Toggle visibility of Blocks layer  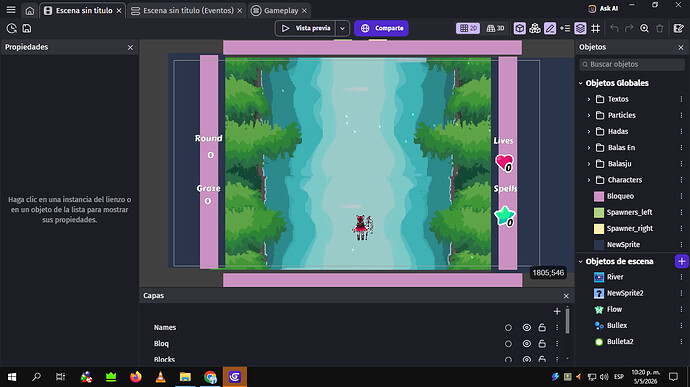(x=526, y=360)
